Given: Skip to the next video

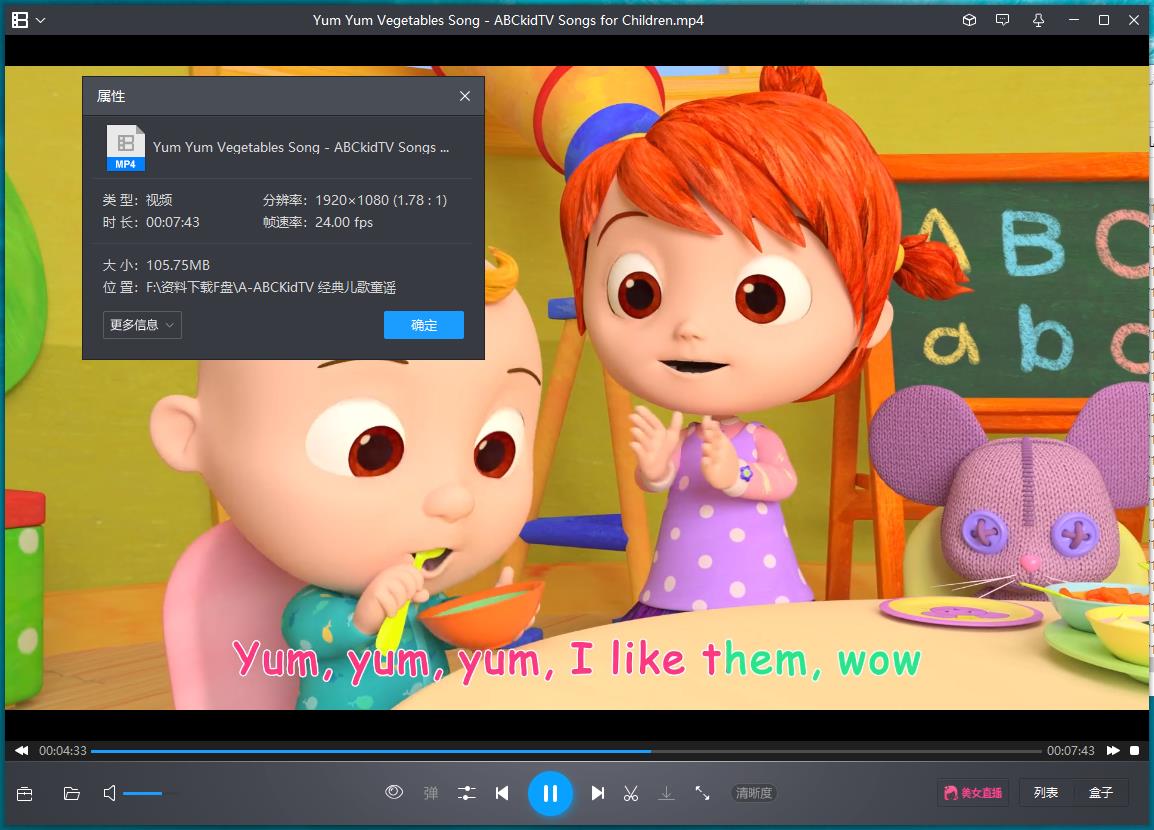Looking at the screenshot, I should click(598, 793).
